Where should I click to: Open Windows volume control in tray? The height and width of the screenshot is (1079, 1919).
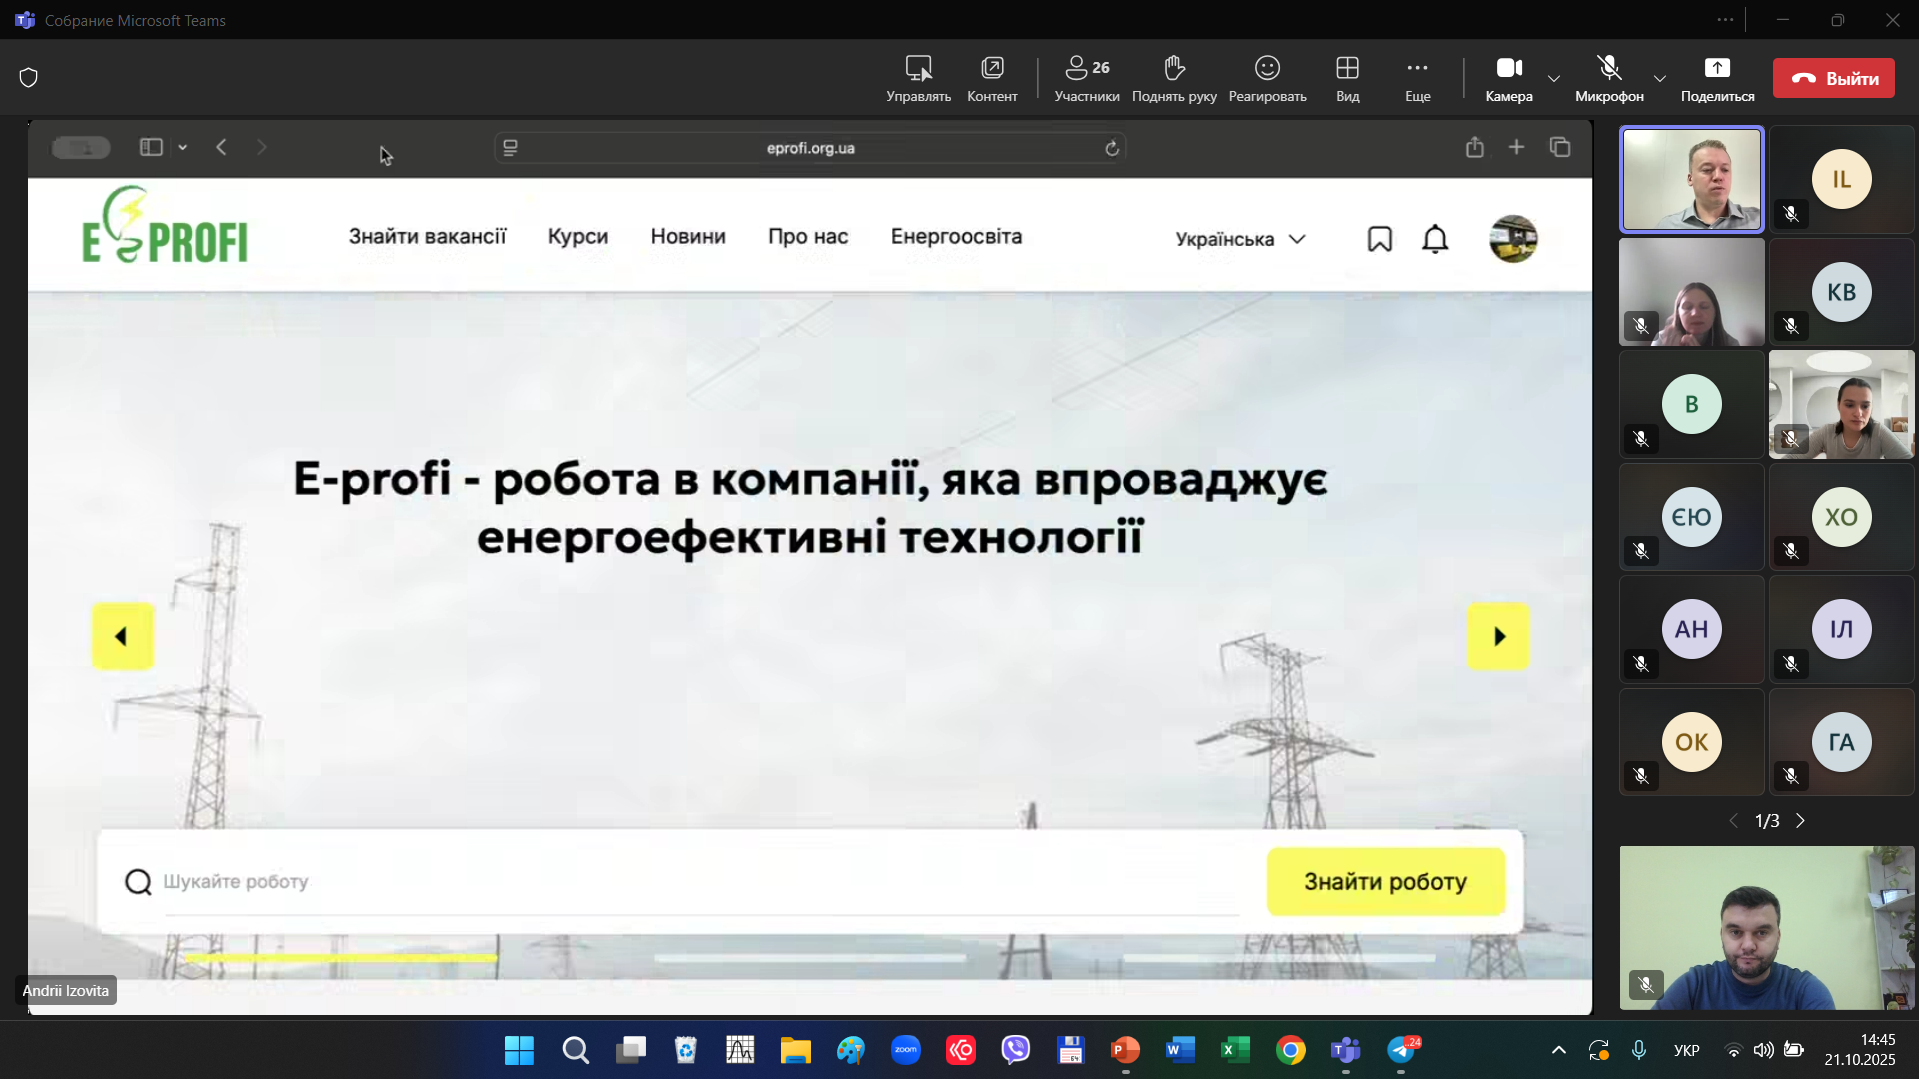1763,1050
